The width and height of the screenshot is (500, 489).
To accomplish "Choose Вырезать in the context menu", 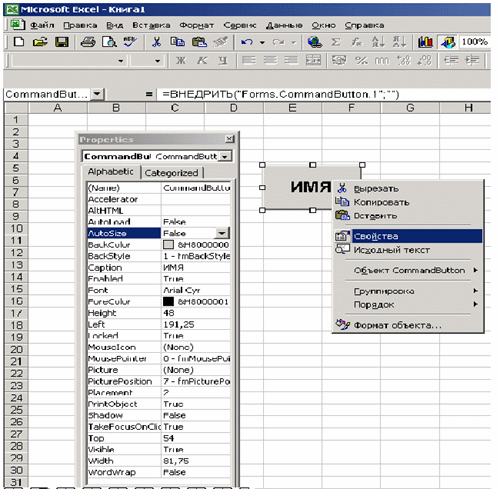I will click(x=409, y=189).
